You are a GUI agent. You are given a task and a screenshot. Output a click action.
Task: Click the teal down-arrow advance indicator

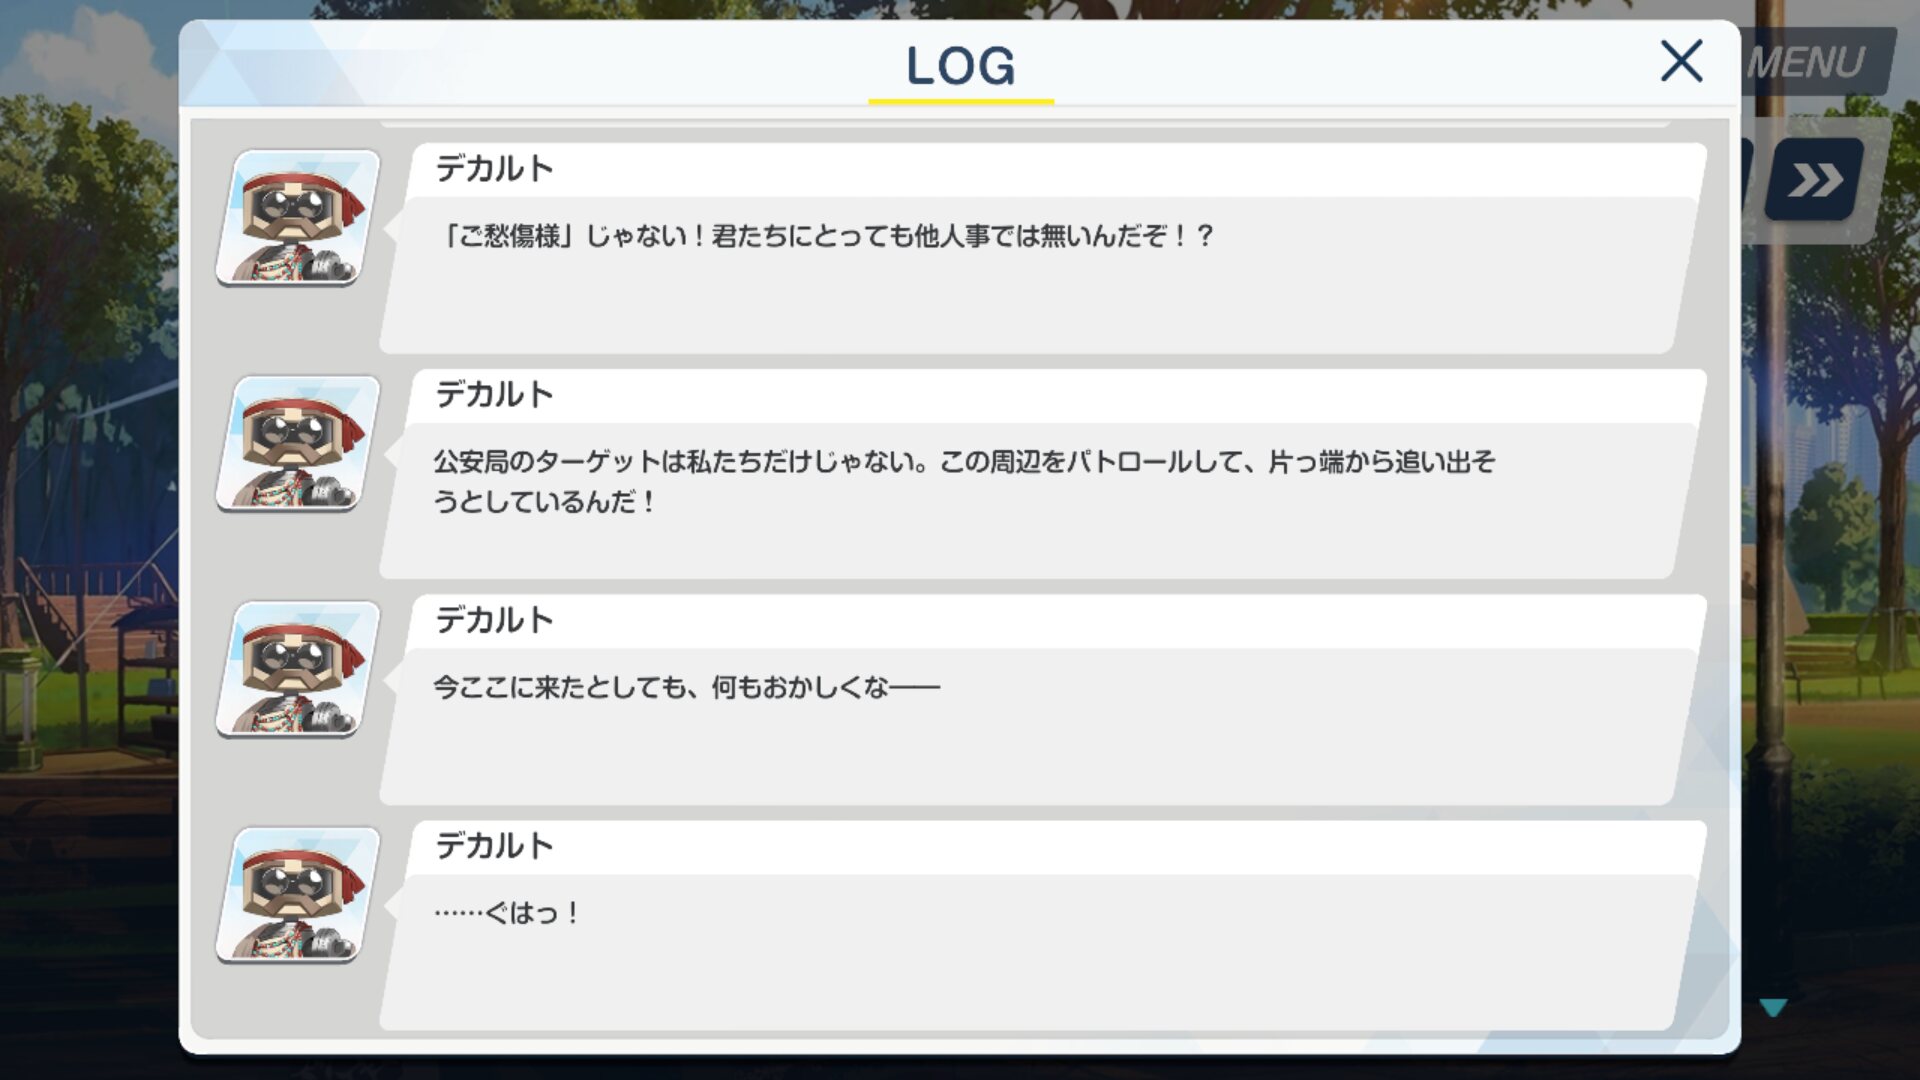[x=1773, y=1008]
